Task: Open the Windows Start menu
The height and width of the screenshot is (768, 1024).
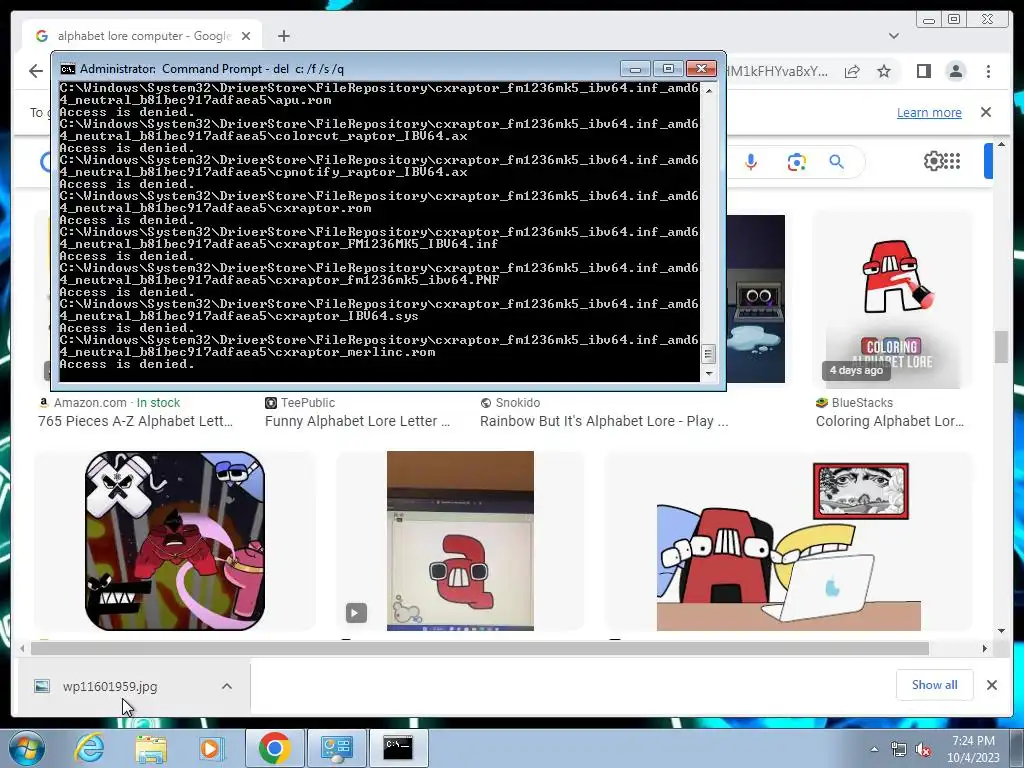Action: pos(26,748)
